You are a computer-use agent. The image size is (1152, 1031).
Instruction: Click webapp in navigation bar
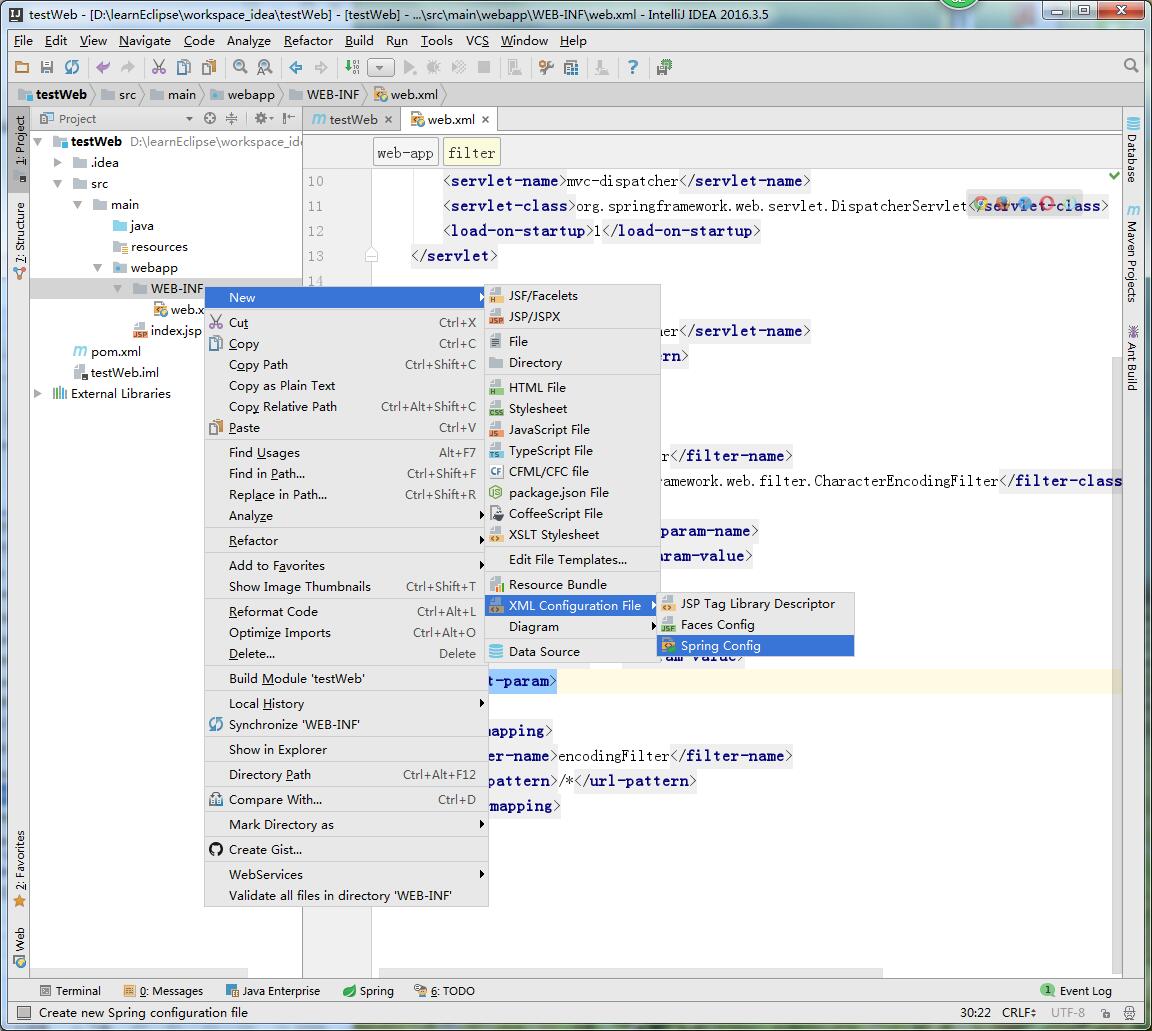coord(242,94)
